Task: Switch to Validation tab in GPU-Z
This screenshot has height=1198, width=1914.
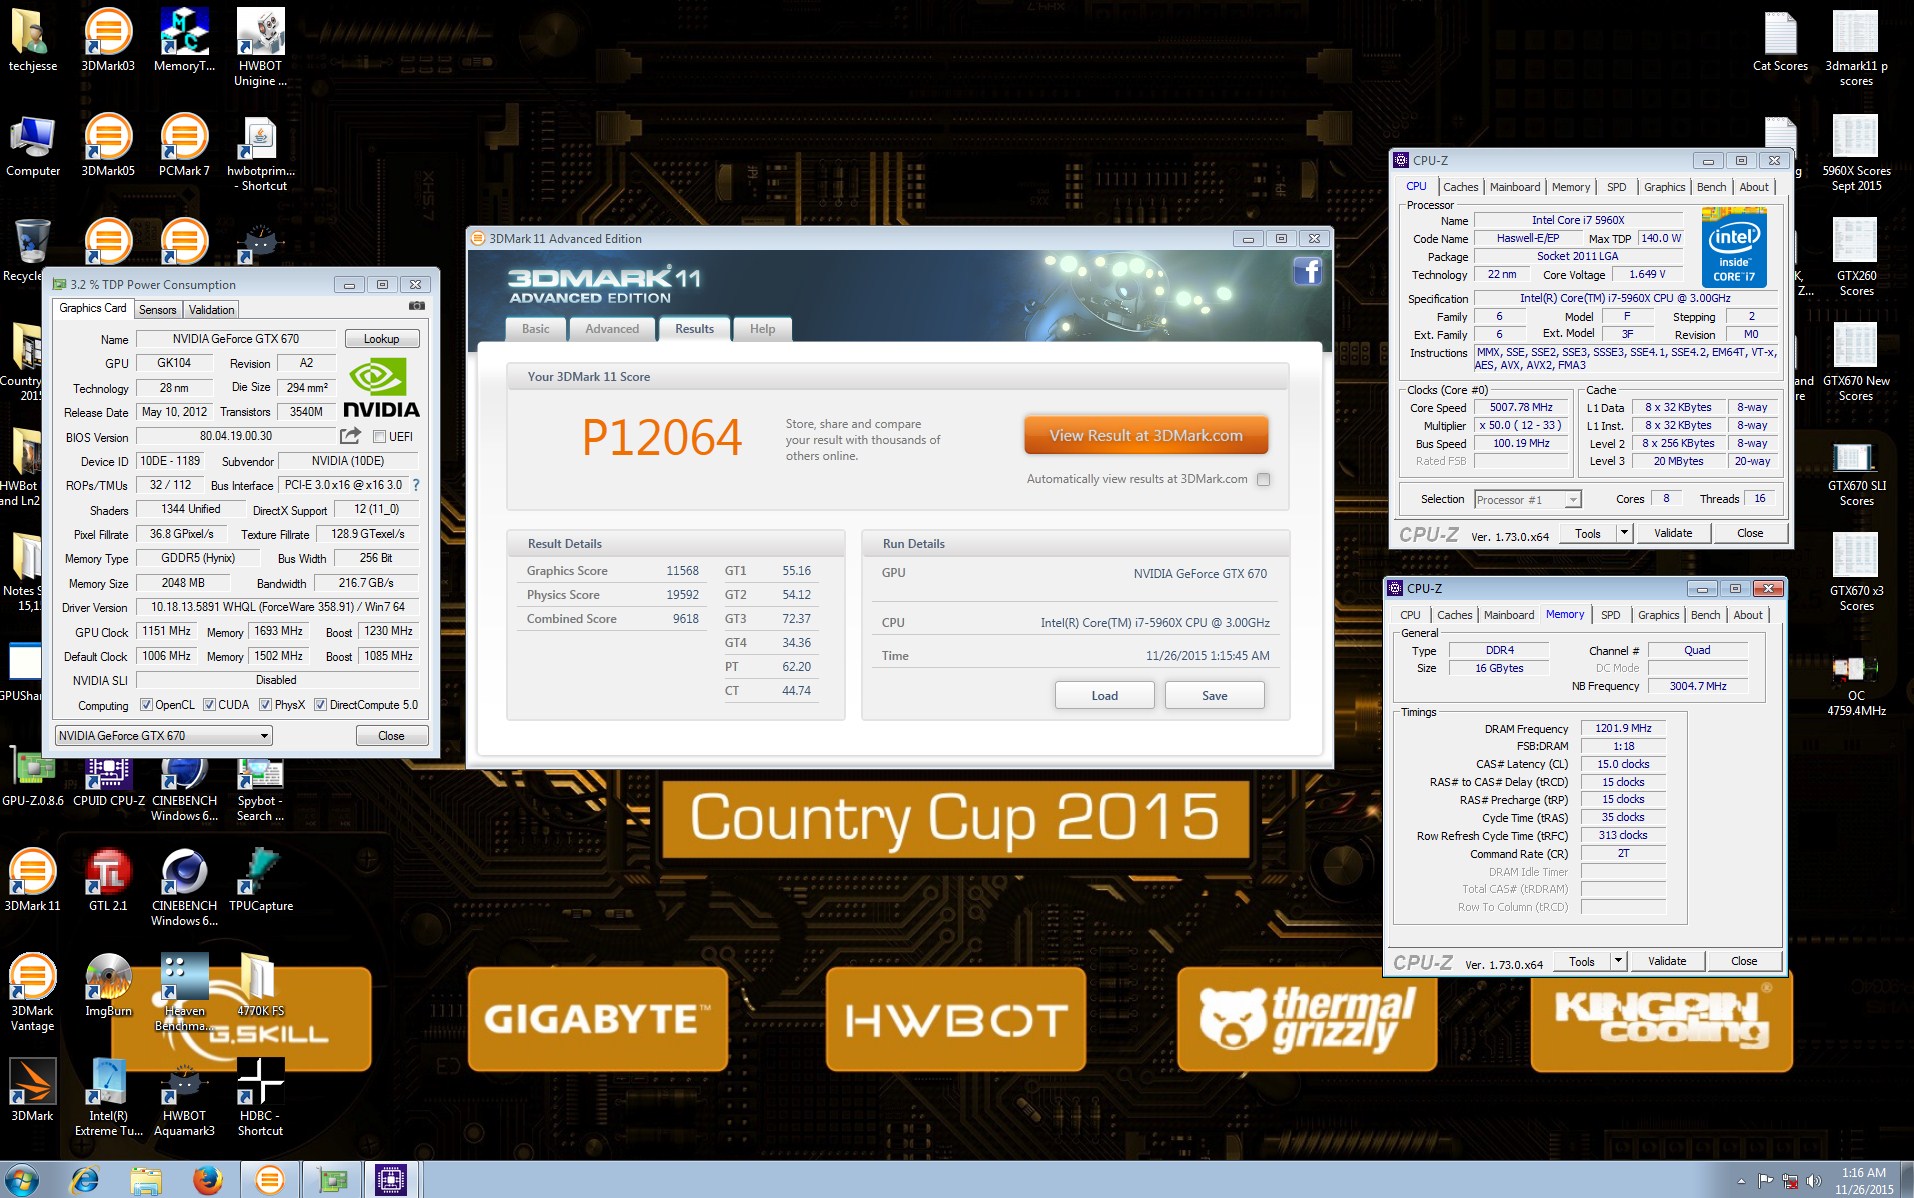Action: point(211,310)
